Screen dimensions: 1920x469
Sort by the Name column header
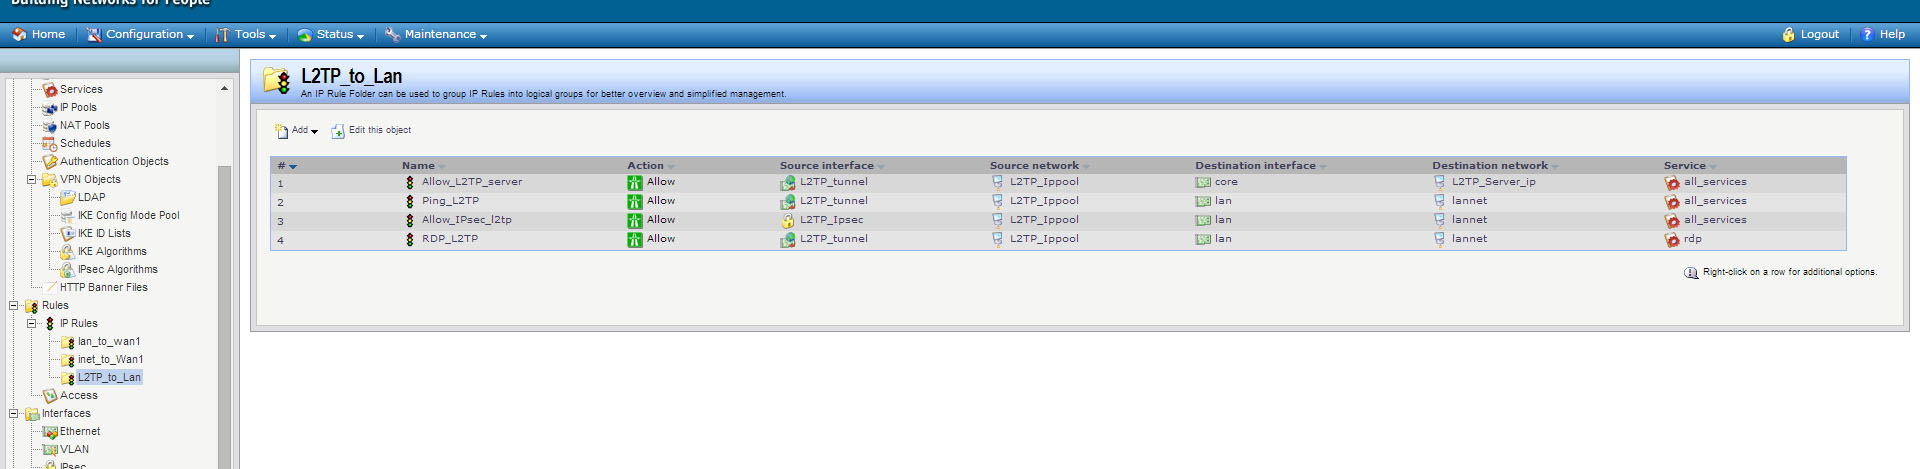click(418, 166)
